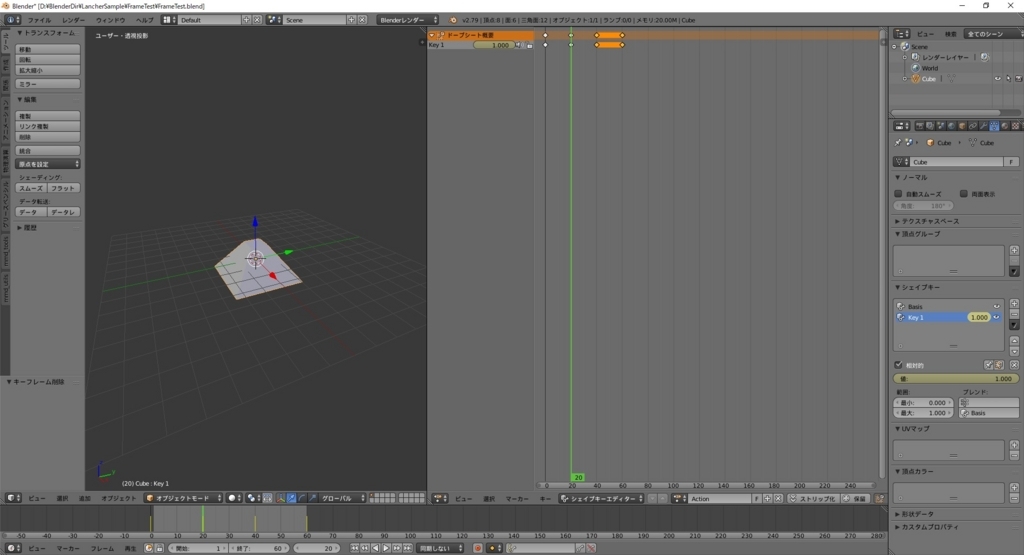Click the スムーズ shading button
This screenshot has height=555, width=1024.
[x=31, y=188]
